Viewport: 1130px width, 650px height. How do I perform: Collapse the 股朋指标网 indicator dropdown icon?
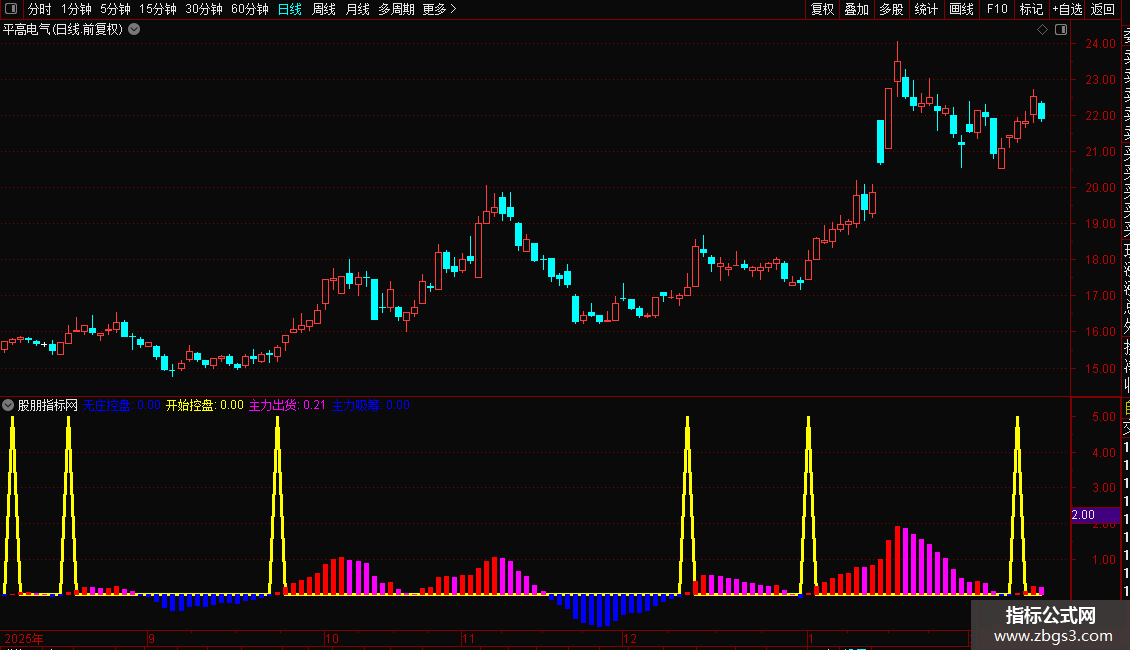[8, 405]
